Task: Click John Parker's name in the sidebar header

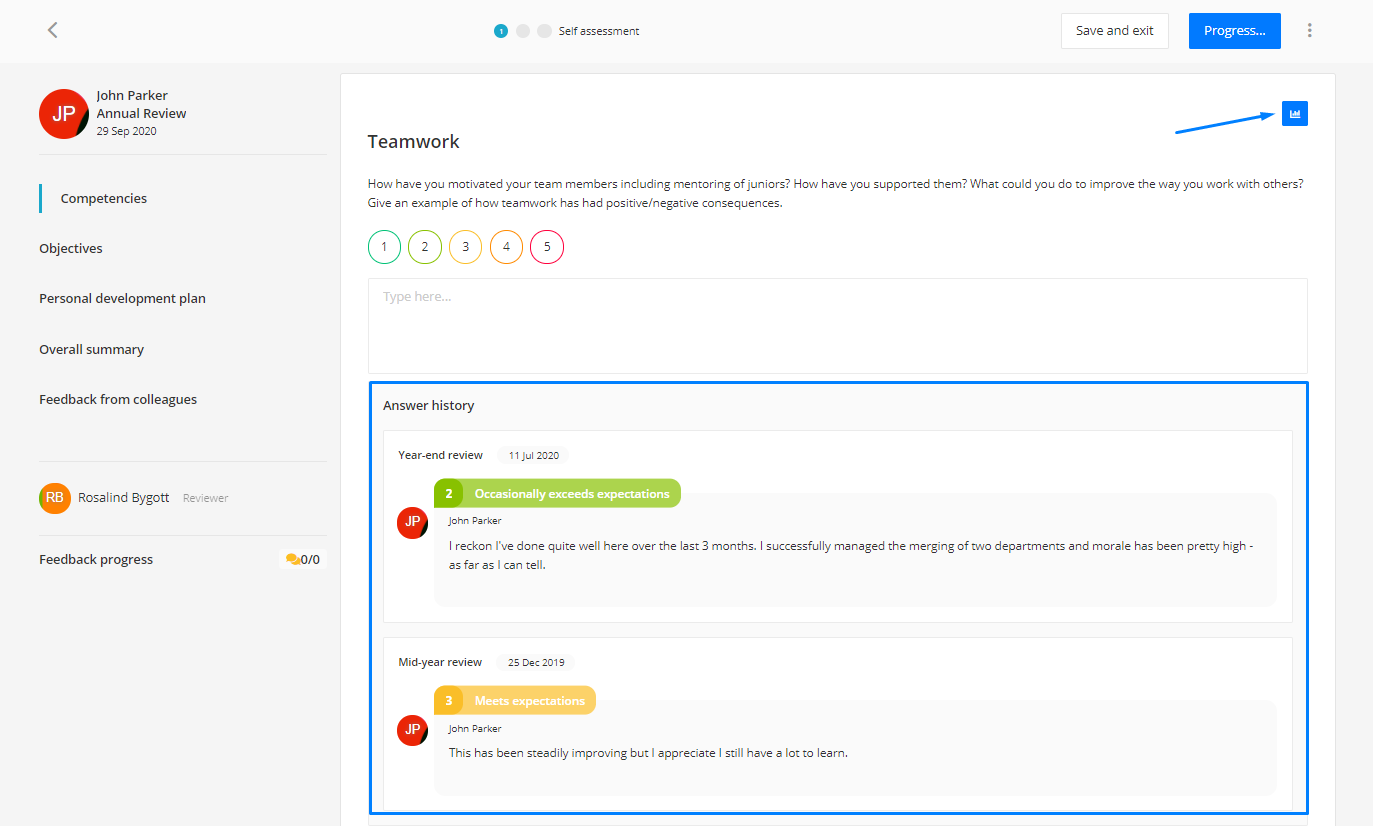Action: click(x=132, y=95)
